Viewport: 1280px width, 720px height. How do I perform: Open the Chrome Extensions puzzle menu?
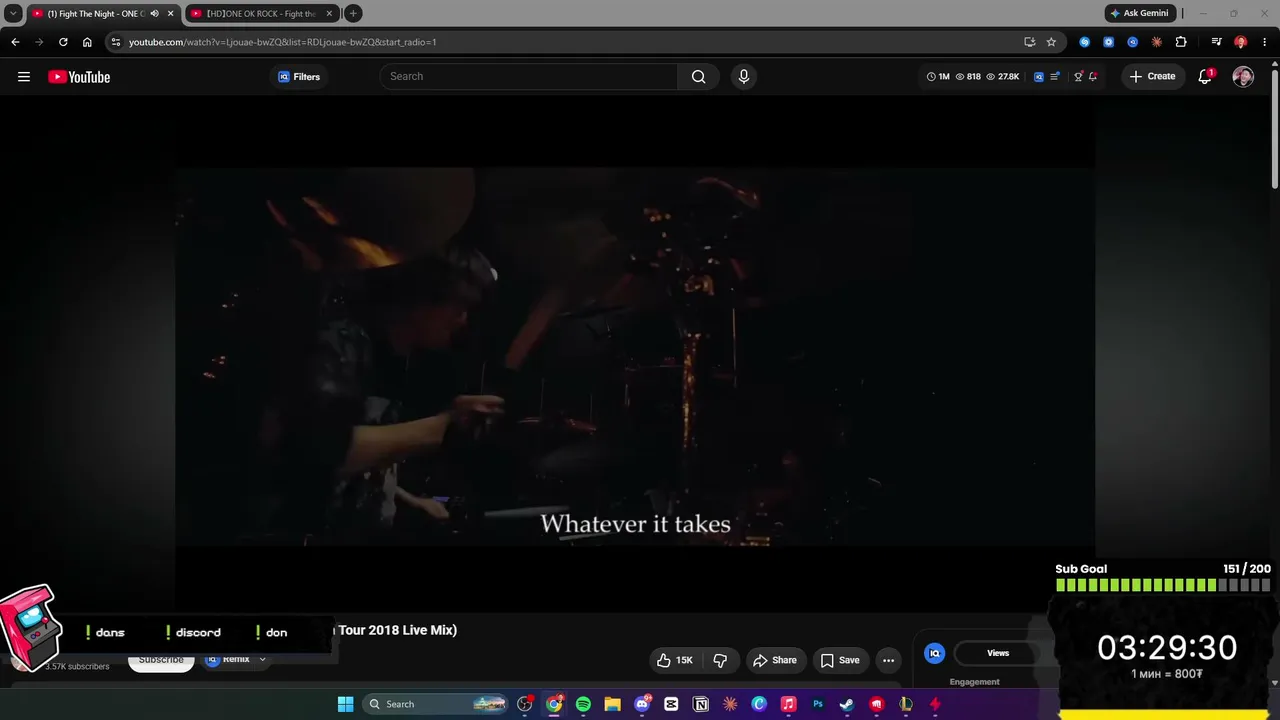click(x=1181, y=42)
